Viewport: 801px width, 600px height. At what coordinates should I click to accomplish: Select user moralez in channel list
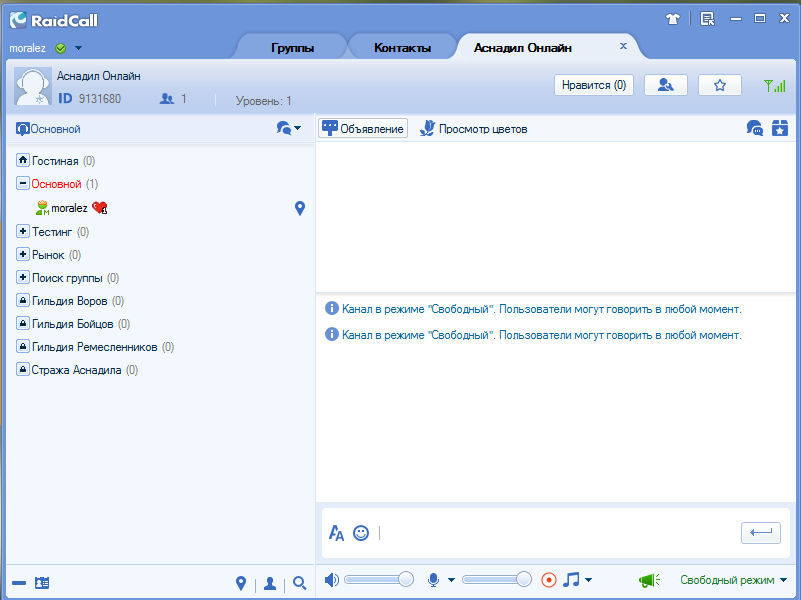pyautogui.click(x=69, y=208)
